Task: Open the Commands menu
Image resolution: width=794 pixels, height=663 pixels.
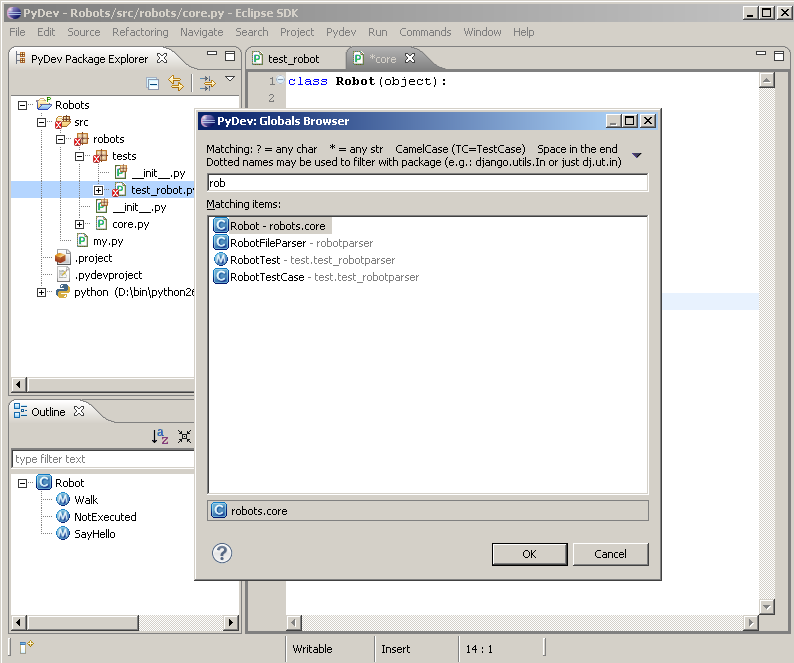Action: (425, 32)
